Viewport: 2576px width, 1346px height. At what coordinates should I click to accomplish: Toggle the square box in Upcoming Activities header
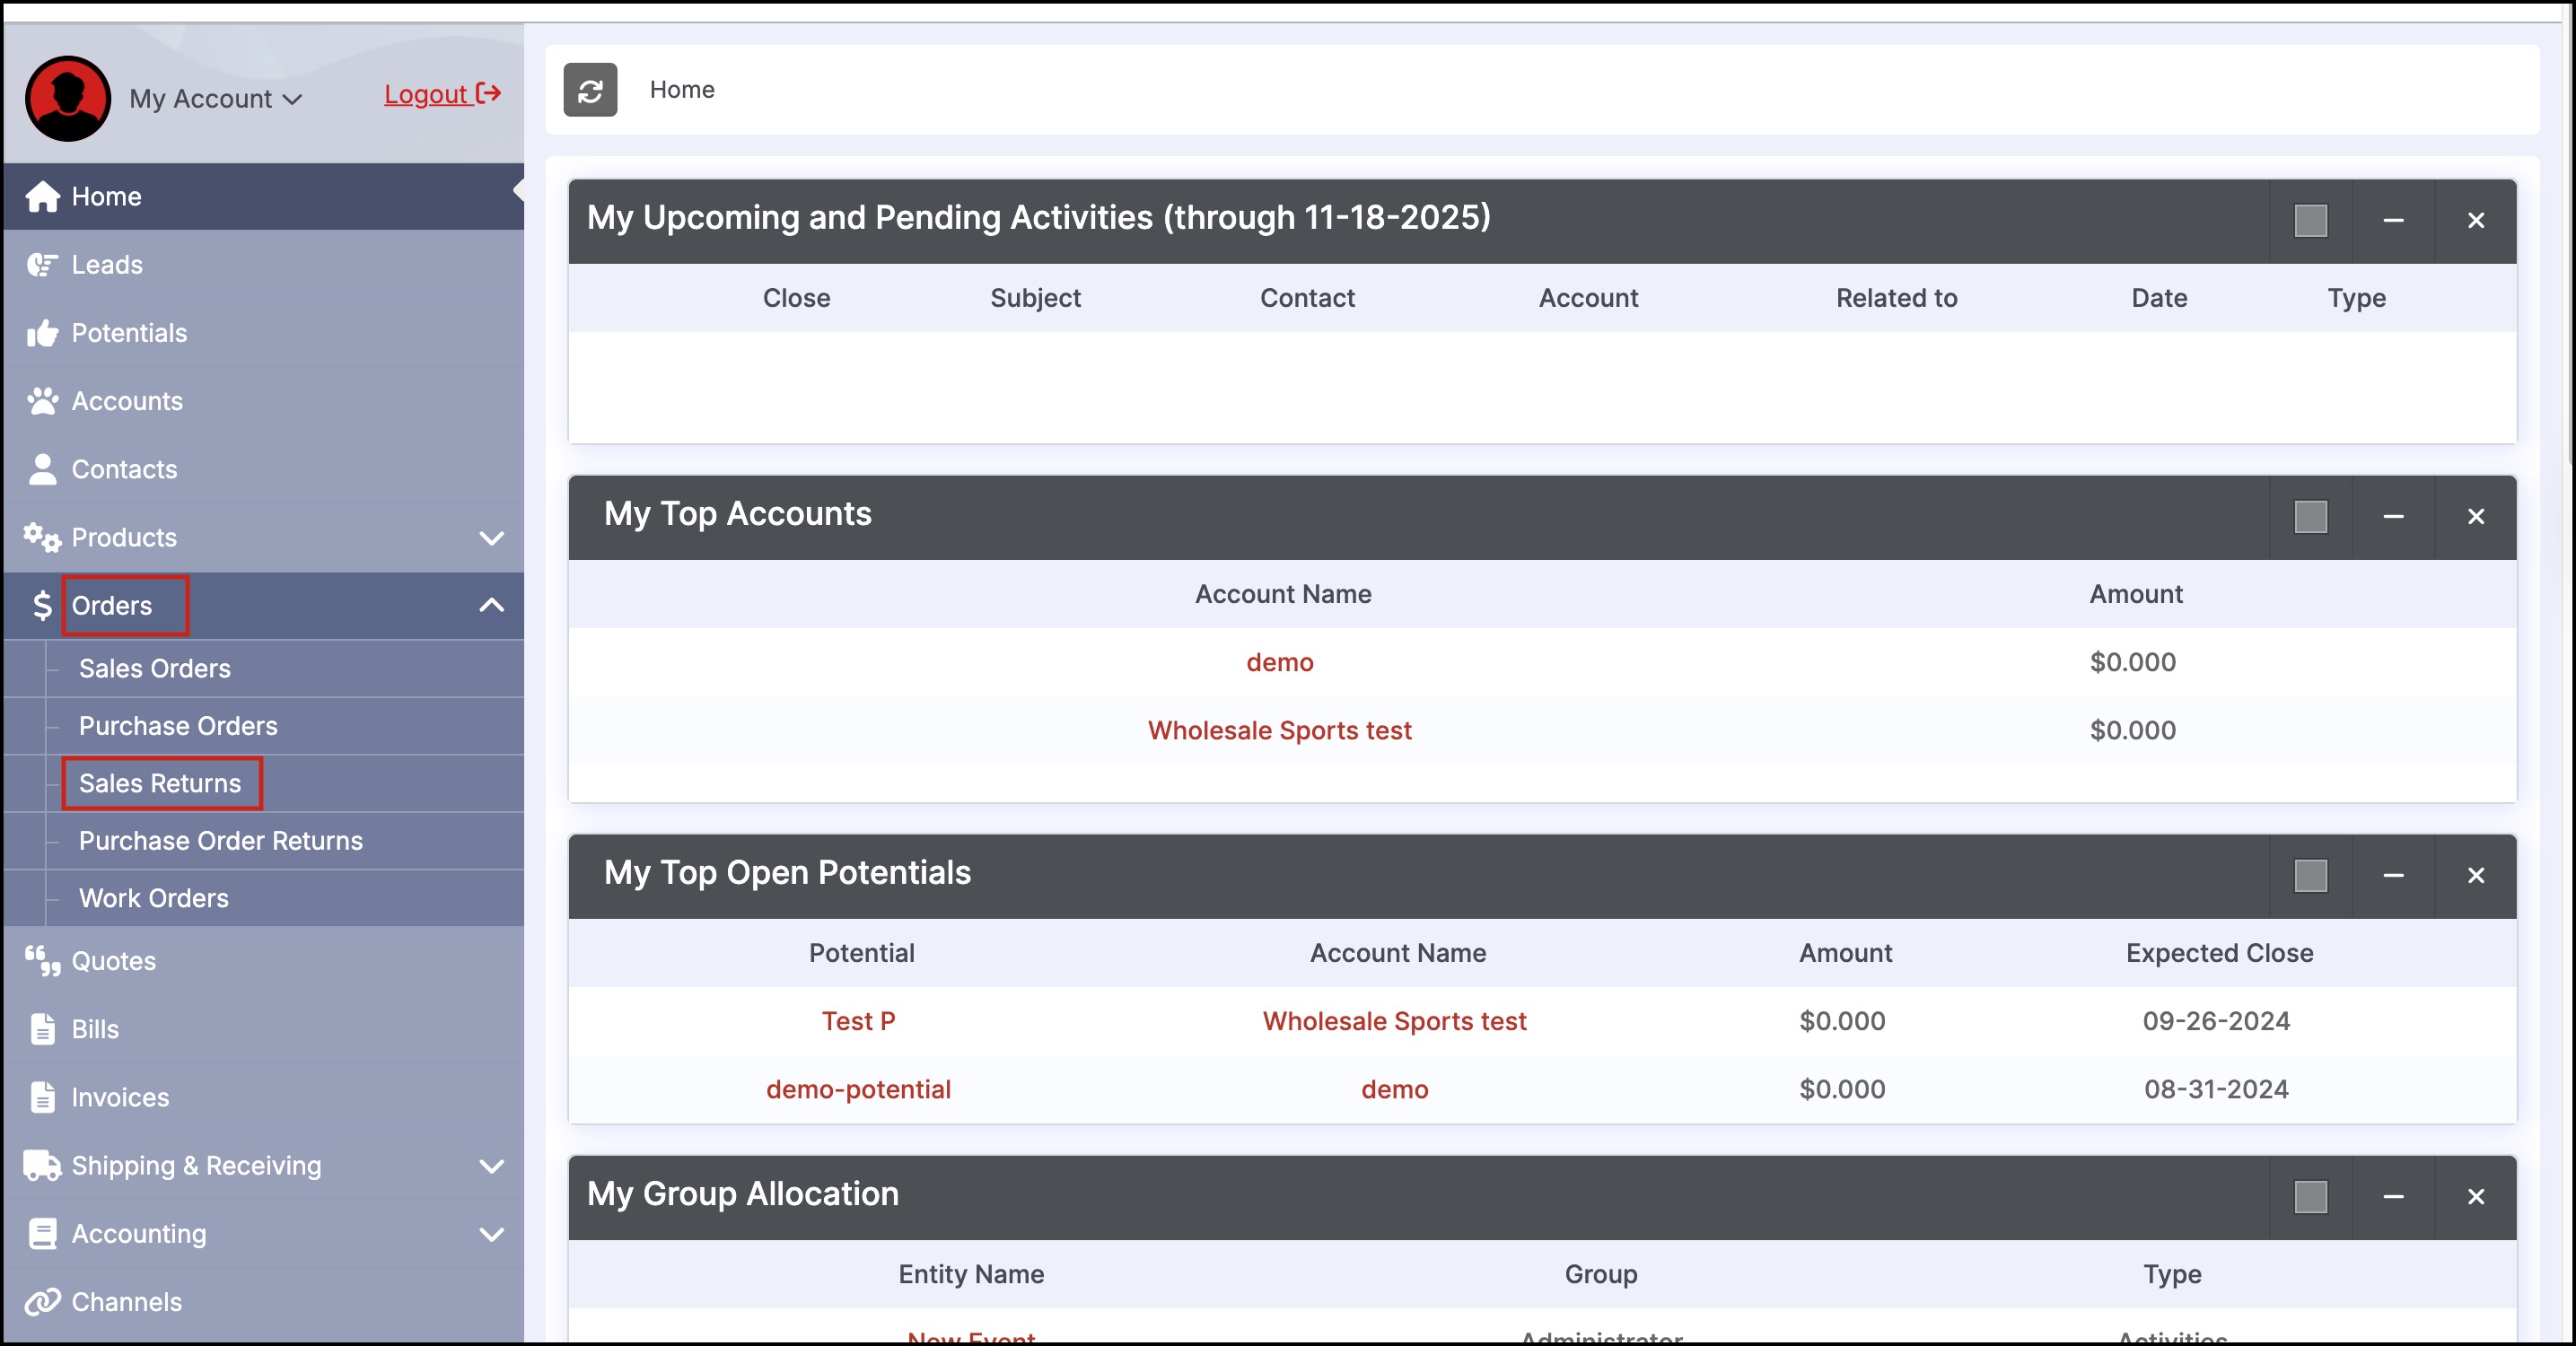pos(2310,221)
